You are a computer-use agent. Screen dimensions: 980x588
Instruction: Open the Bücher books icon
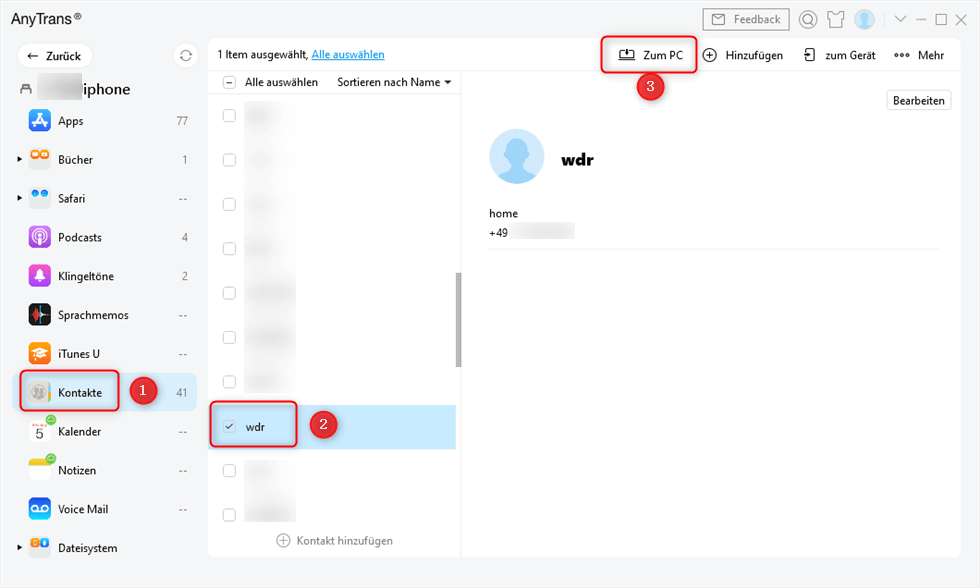click(39, 159)
